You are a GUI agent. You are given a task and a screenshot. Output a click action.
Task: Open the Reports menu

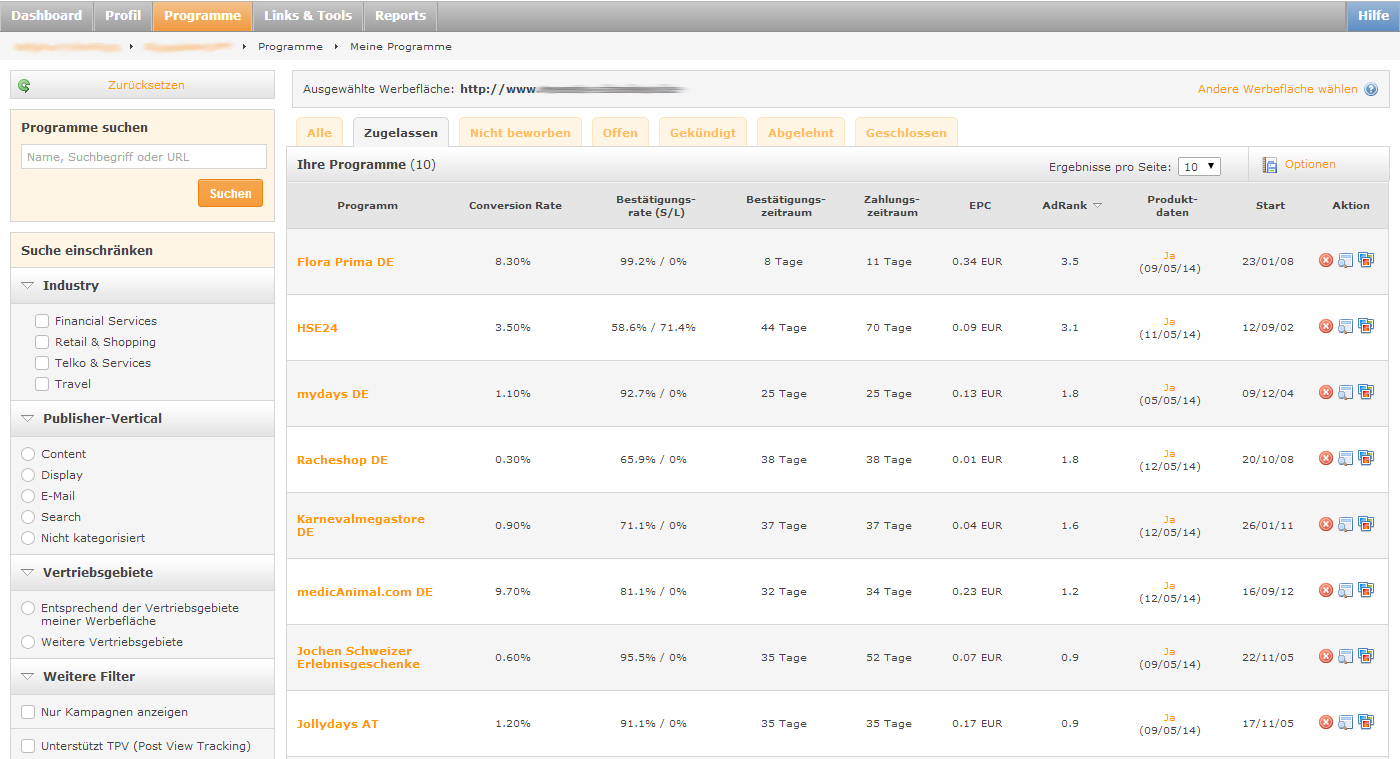coord(400,16)
